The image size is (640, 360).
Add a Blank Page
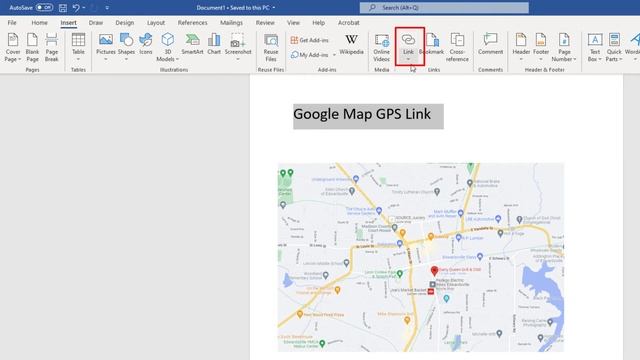coord(32,47)
